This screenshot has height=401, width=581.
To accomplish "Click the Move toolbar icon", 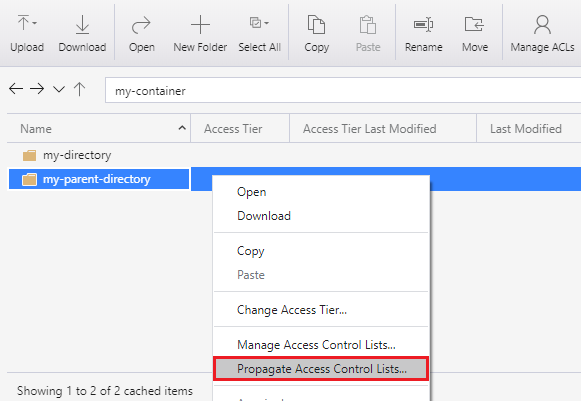I will tap(474, 24).
